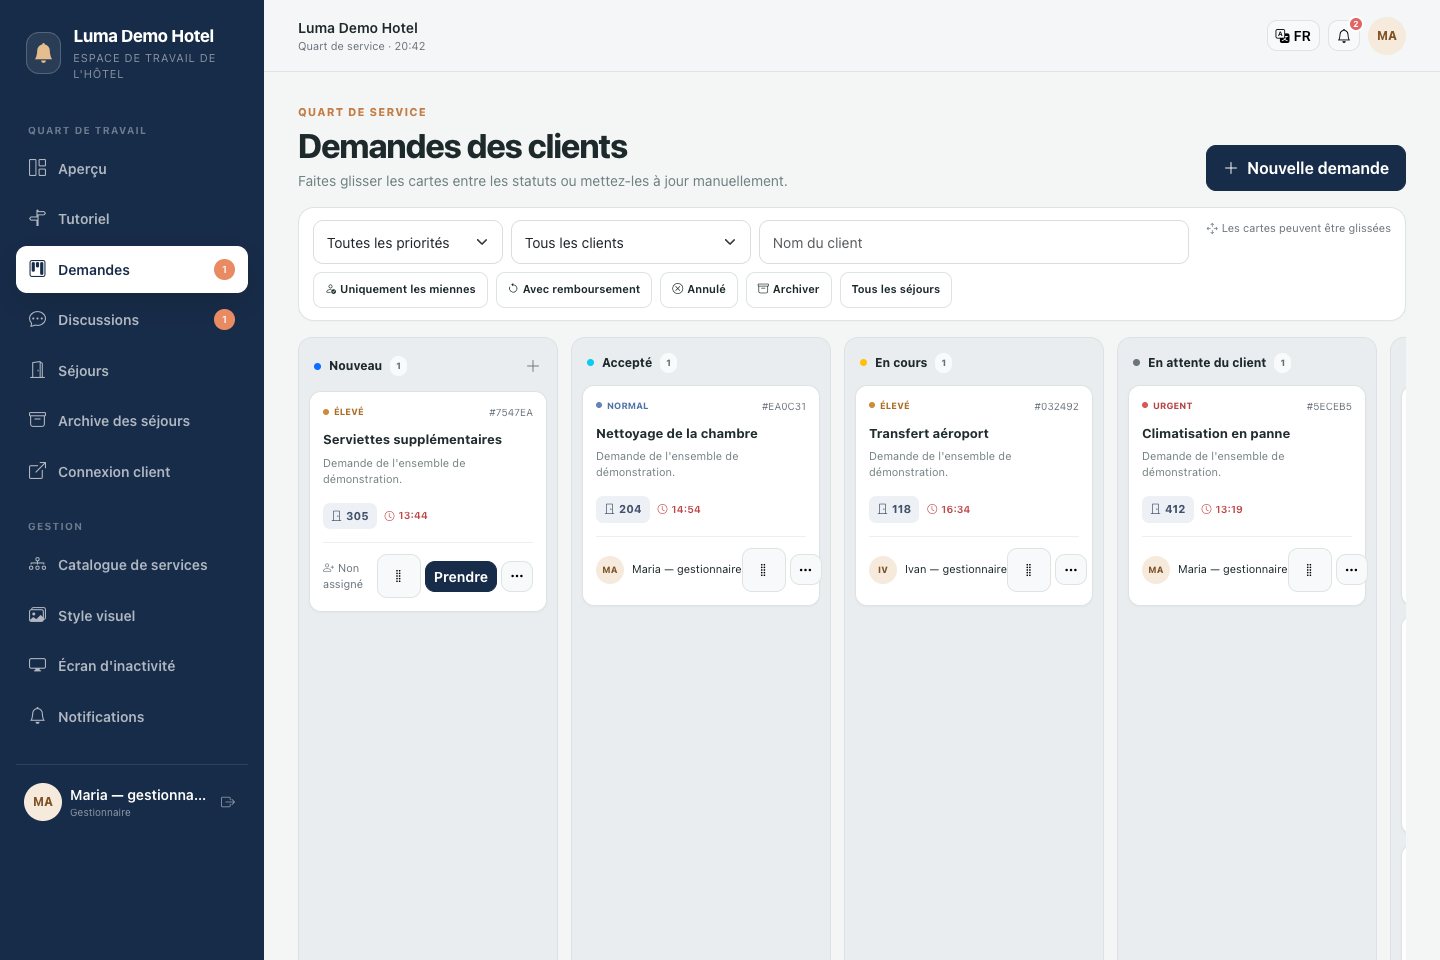Click the Transfert aéroport card title
Screen dimensions: 1440x960
(929, 433)
